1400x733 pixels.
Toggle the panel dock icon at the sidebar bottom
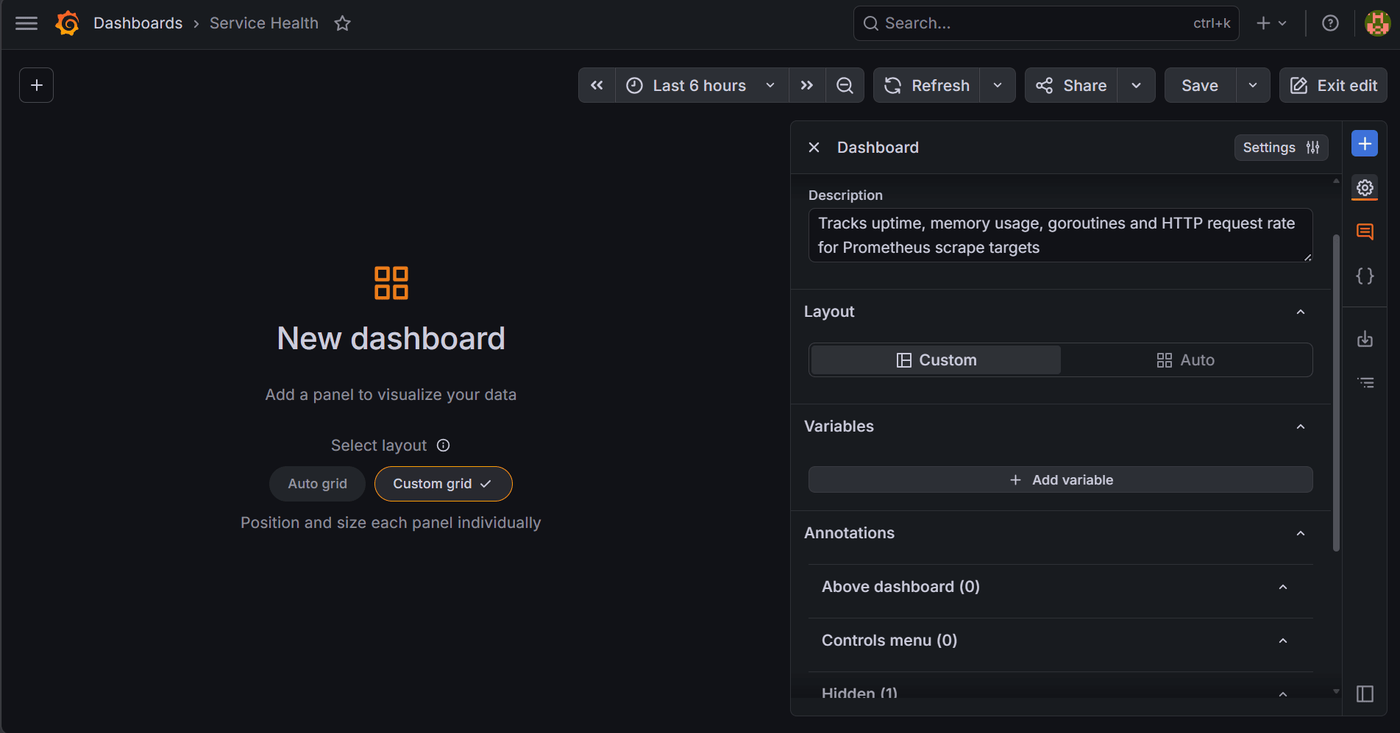(x=1365, y=694)
